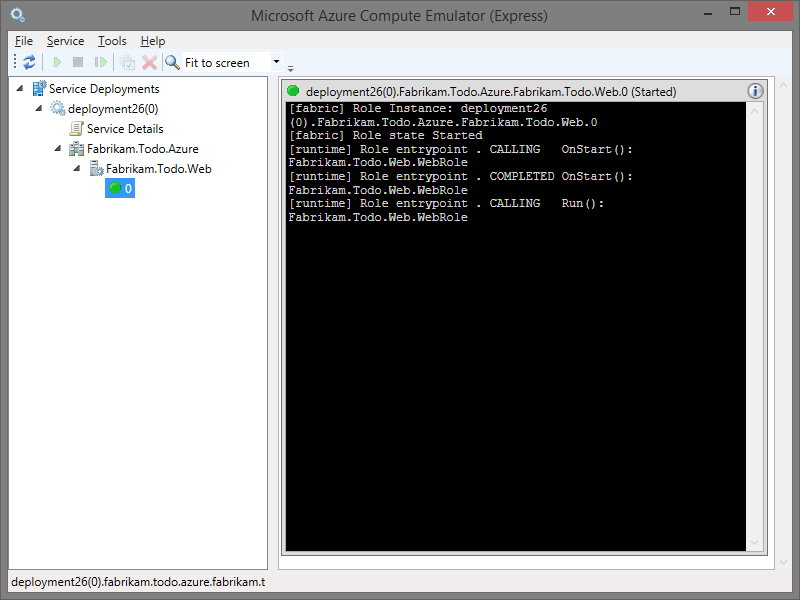Collapse the Fabrikam.Todo.Azure tree branch

click(x=58, y=148)
